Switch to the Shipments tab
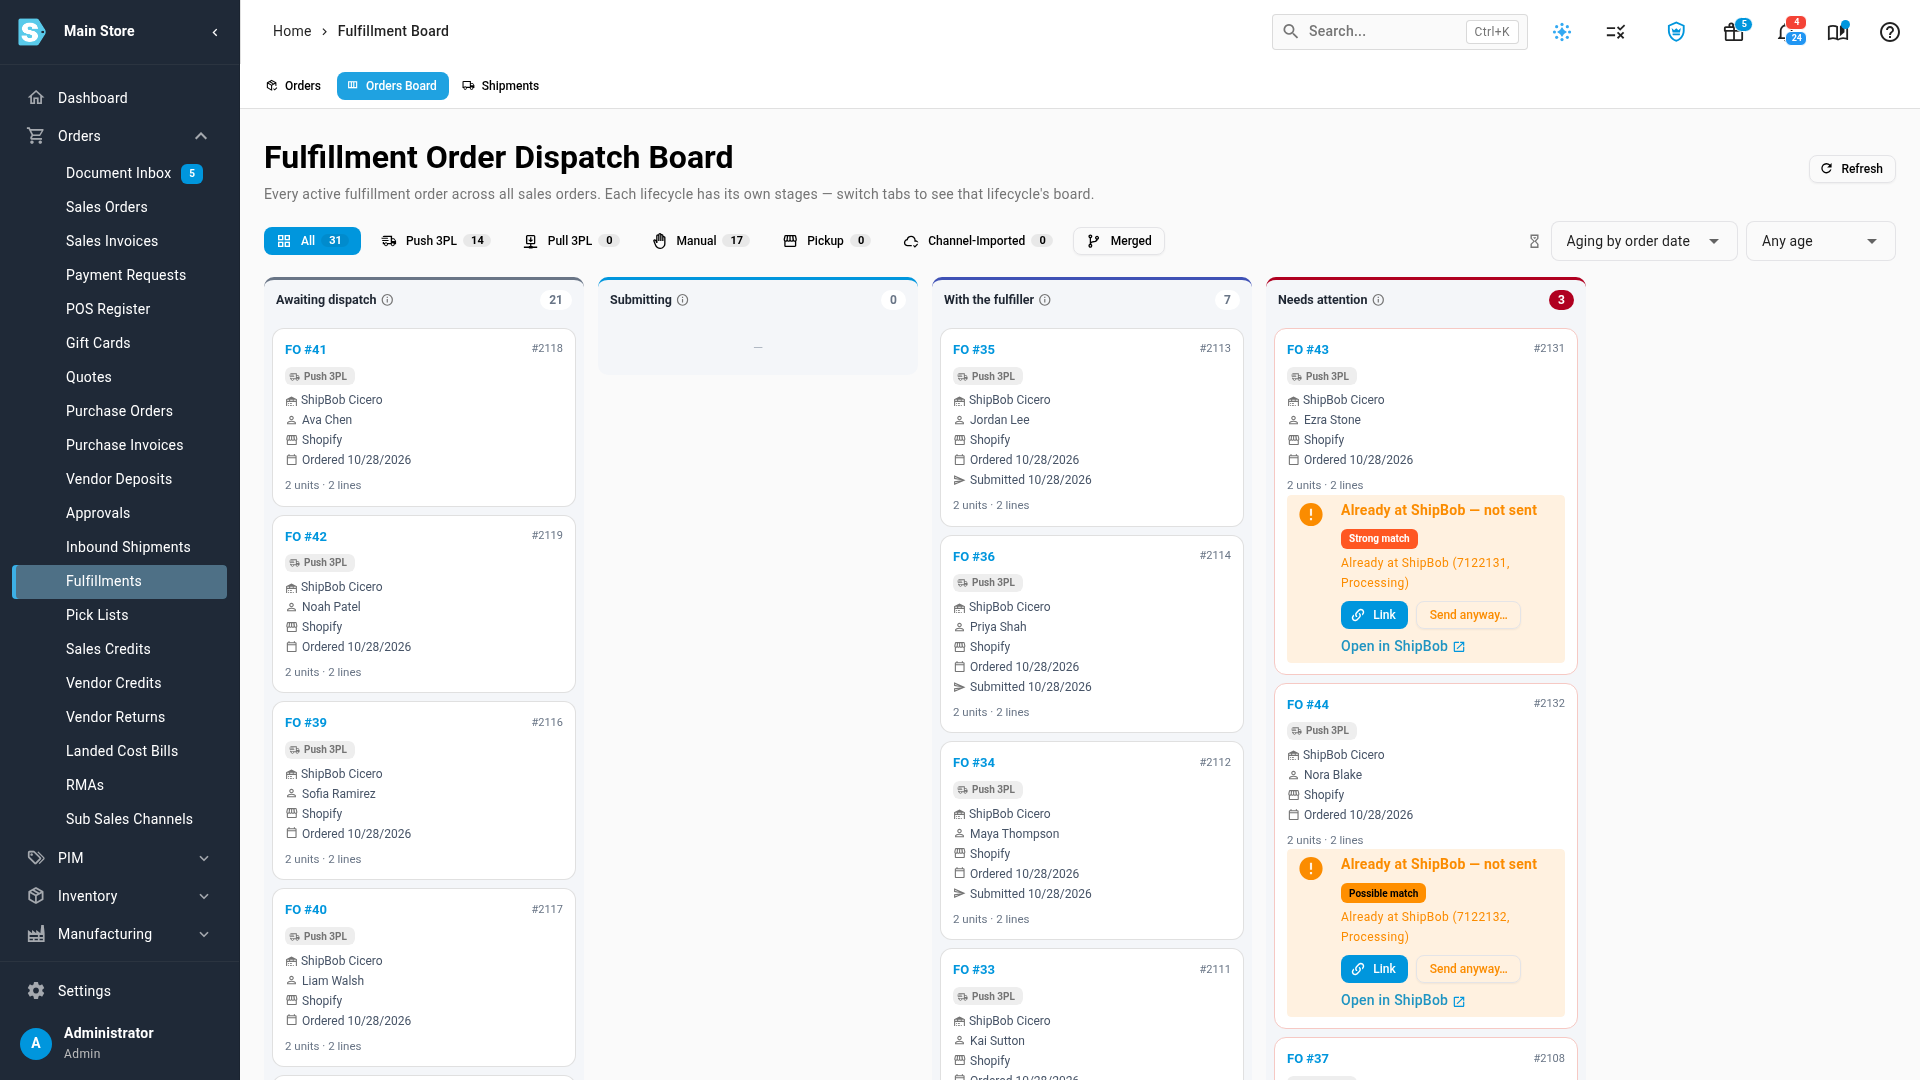This screenshot has height=1080, width=1920. (x=500, y=86)
